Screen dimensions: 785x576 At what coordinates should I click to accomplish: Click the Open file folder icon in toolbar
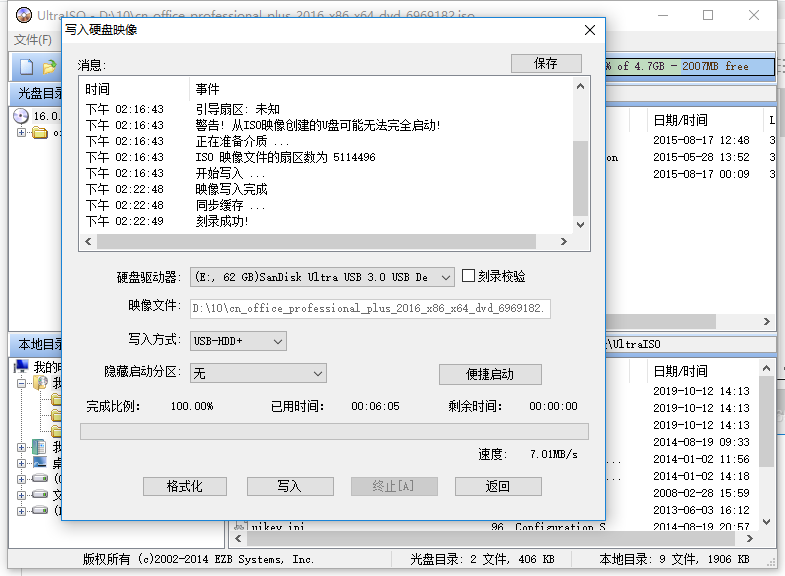click(x=50, y=67)
